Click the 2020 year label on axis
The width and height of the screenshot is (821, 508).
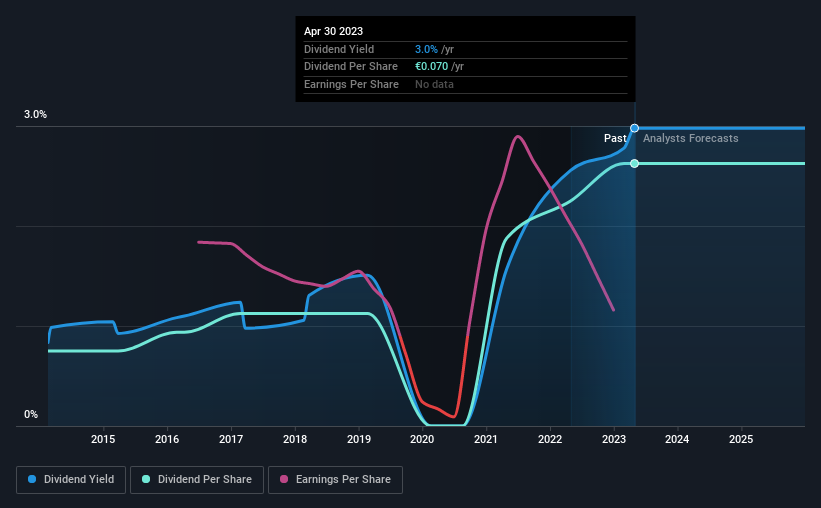coord(422,439)
